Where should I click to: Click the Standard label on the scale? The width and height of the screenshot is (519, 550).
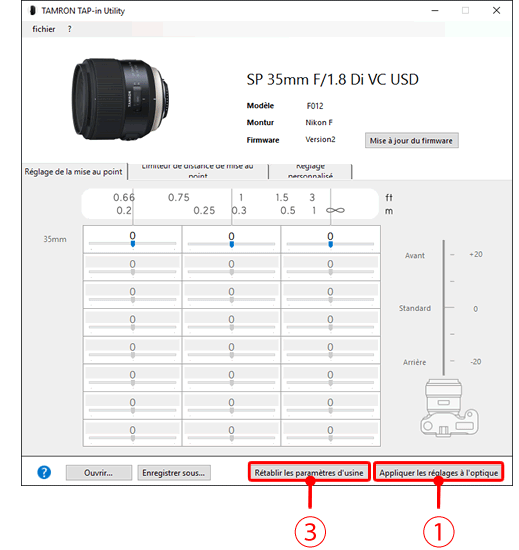415,308
